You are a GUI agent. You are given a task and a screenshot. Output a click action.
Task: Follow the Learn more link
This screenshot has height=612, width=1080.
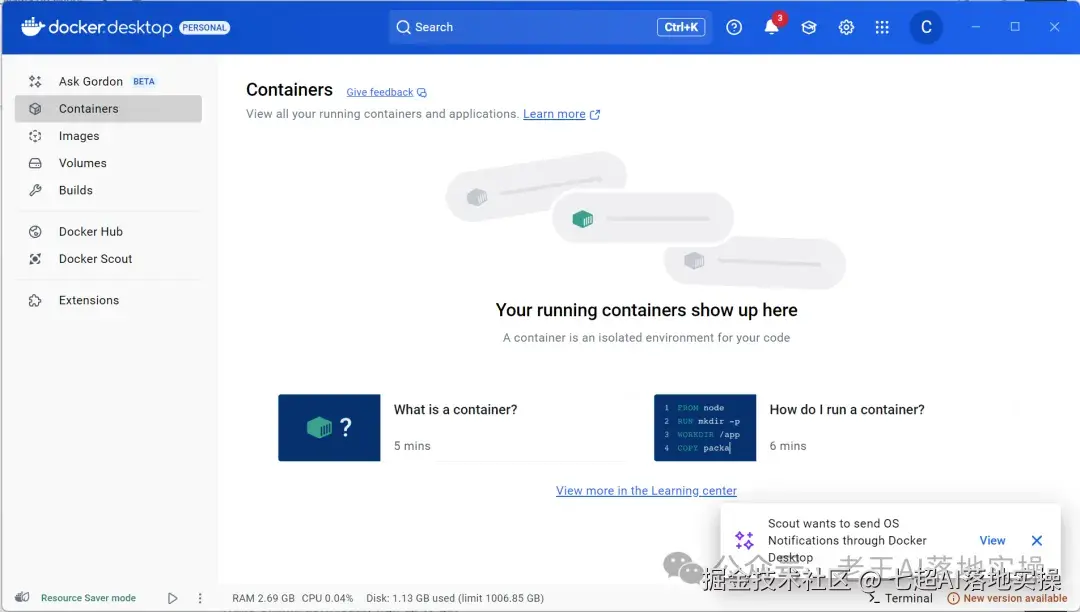point(554,114)
